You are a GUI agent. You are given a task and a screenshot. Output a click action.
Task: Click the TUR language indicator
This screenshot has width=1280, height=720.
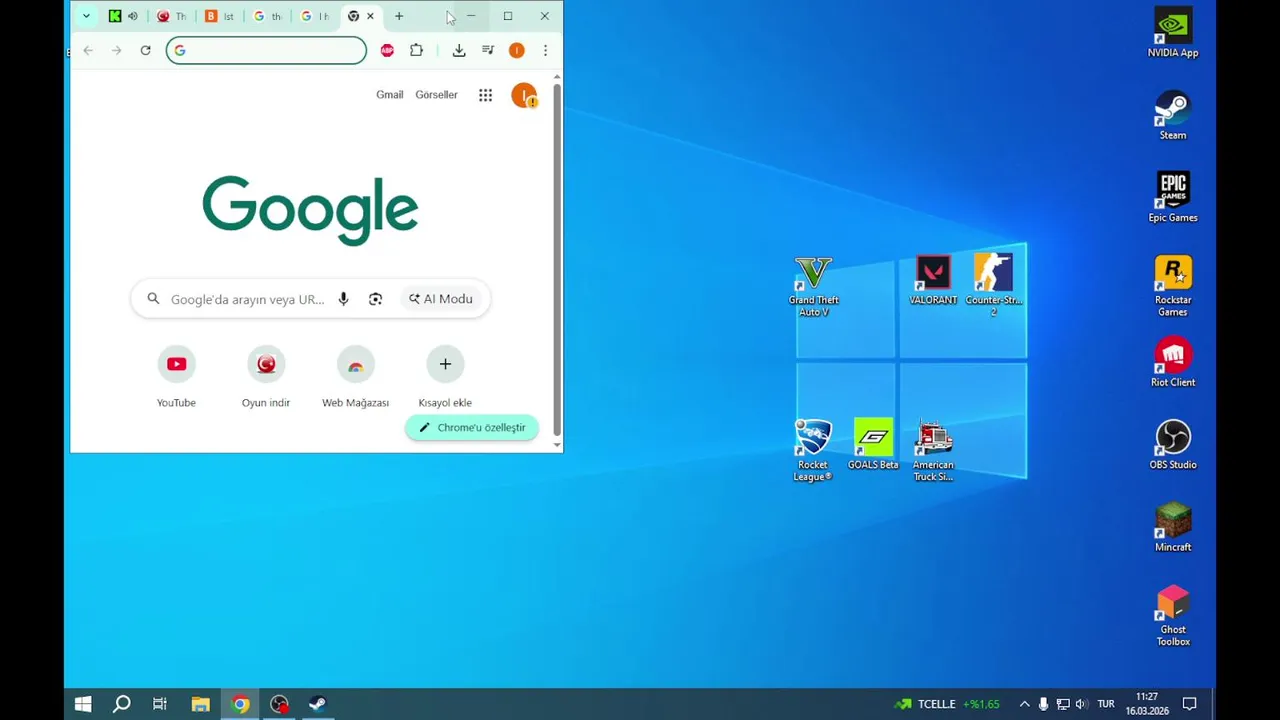pyautogui.click(x=1106, y=704)
